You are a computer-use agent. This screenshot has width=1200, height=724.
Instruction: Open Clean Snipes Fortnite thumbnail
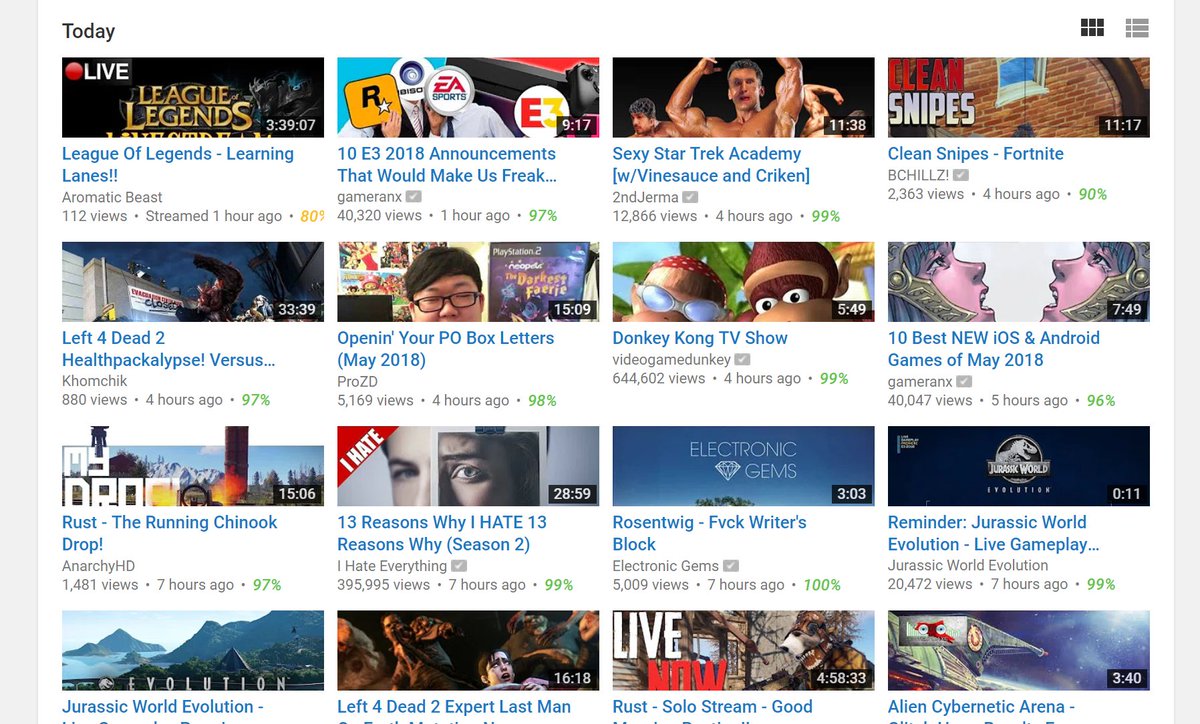(x=1019, y=97)
